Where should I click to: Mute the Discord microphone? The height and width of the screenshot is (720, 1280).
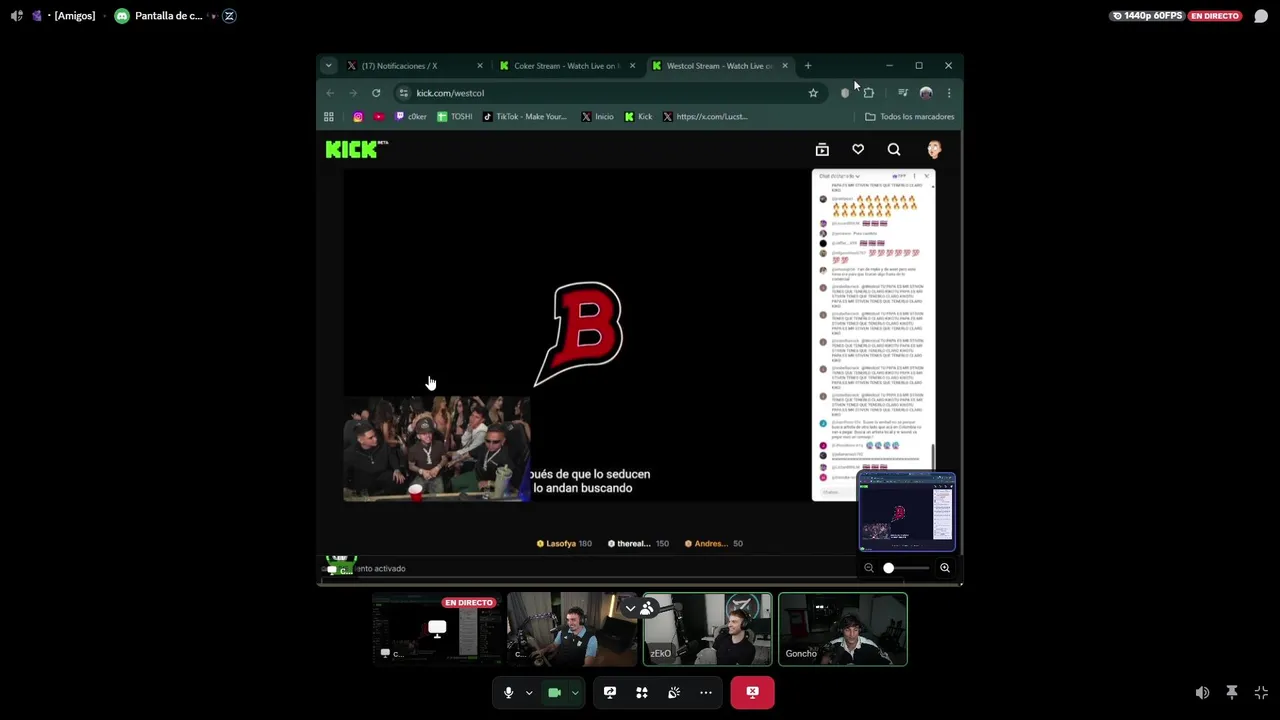point(508,692)
